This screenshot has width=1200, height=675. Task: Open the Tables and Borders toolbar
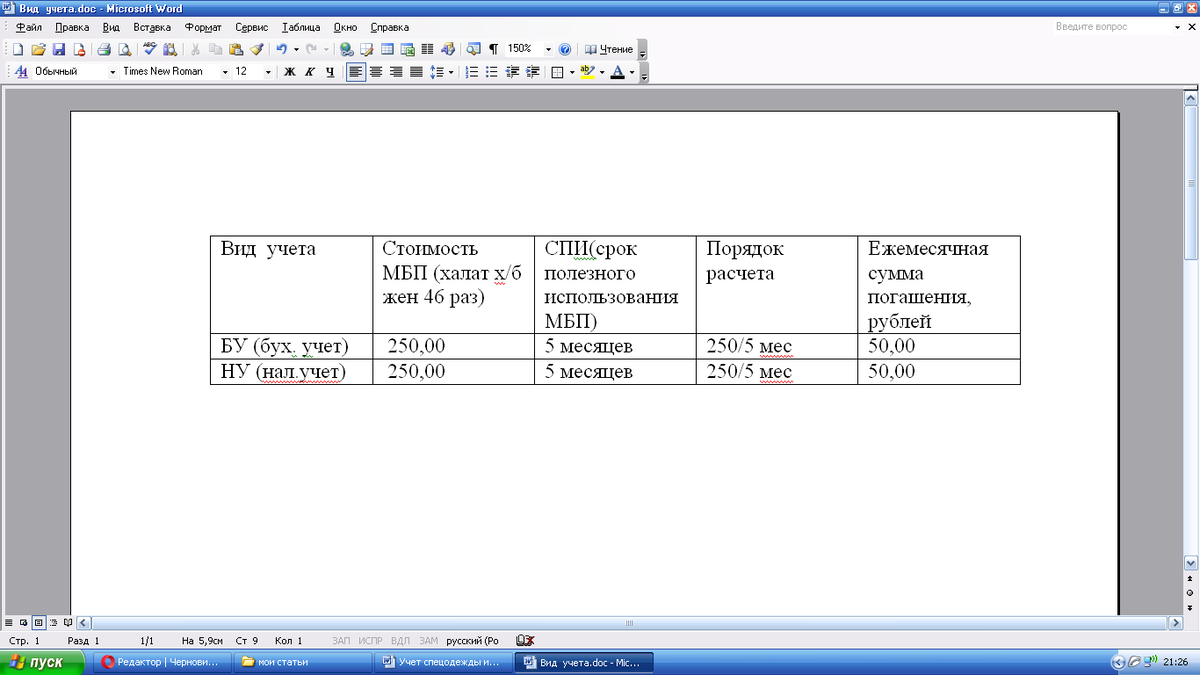(x=367, y=49)
